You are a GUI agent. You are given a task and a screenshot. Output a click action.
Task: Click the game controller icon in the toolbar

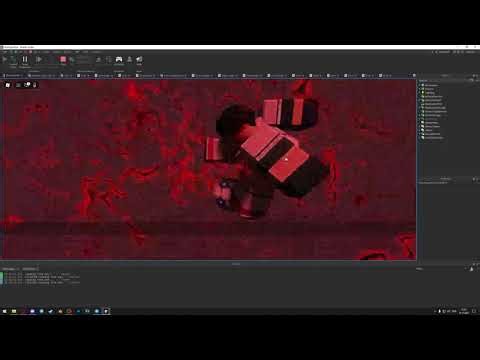[119, 60]
